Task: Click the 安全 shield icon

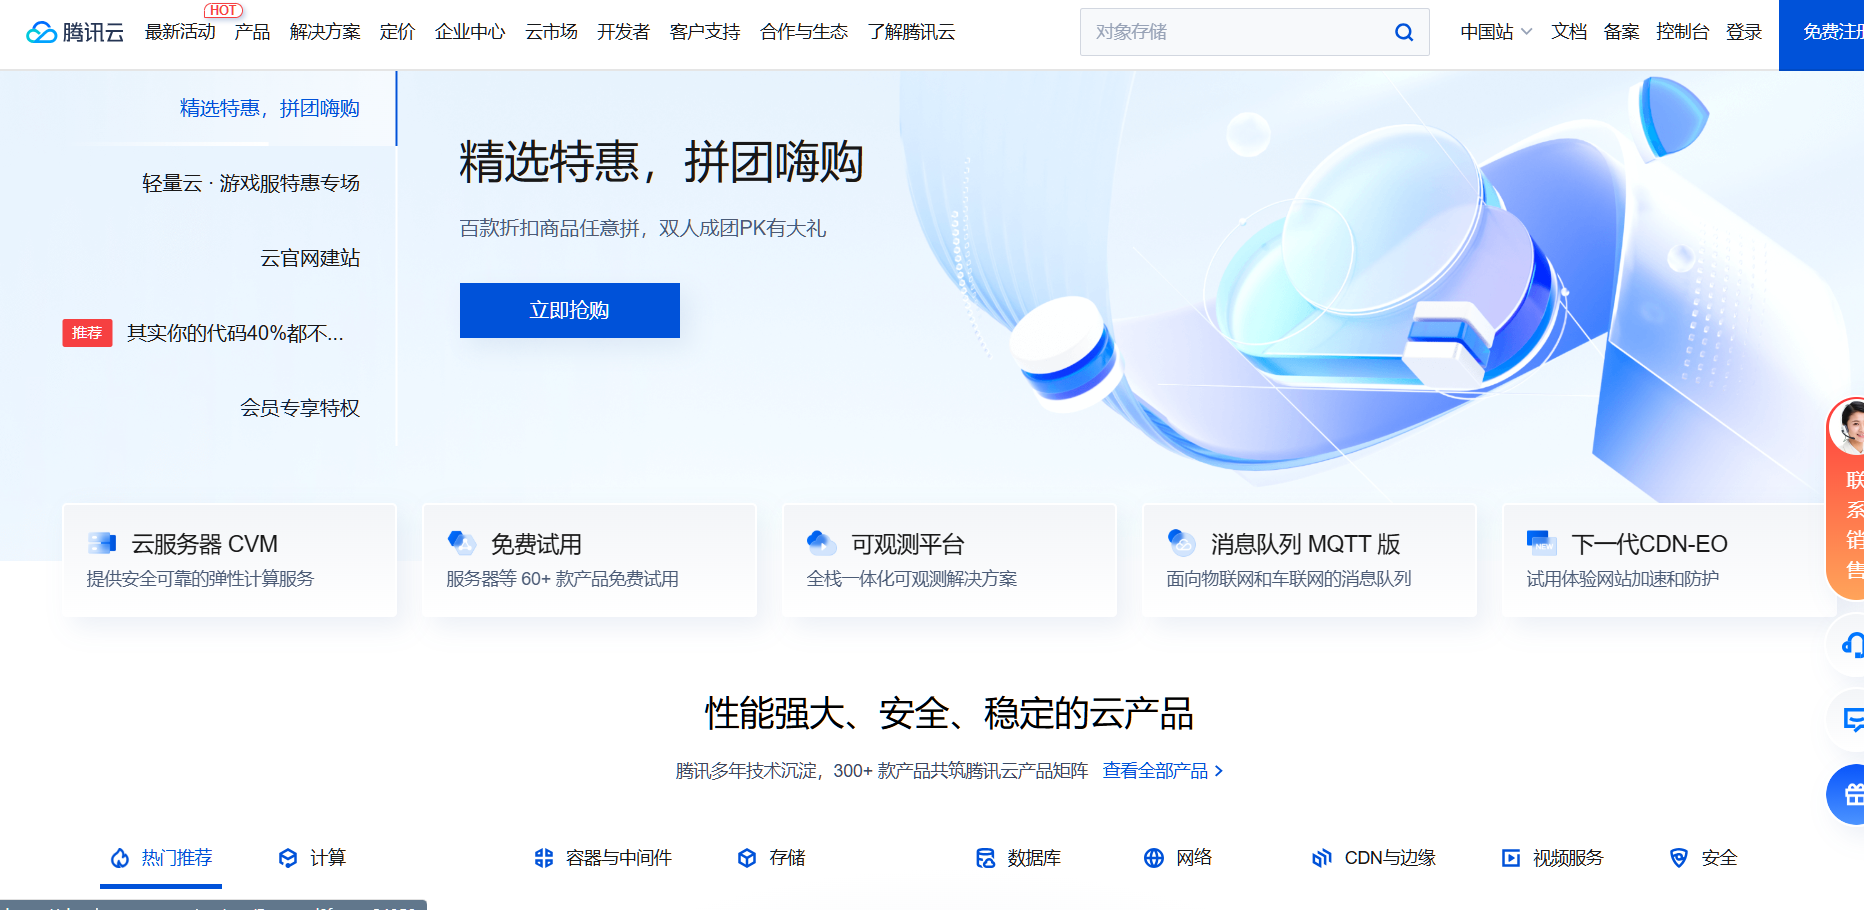Action: [x=1679, y=858]
